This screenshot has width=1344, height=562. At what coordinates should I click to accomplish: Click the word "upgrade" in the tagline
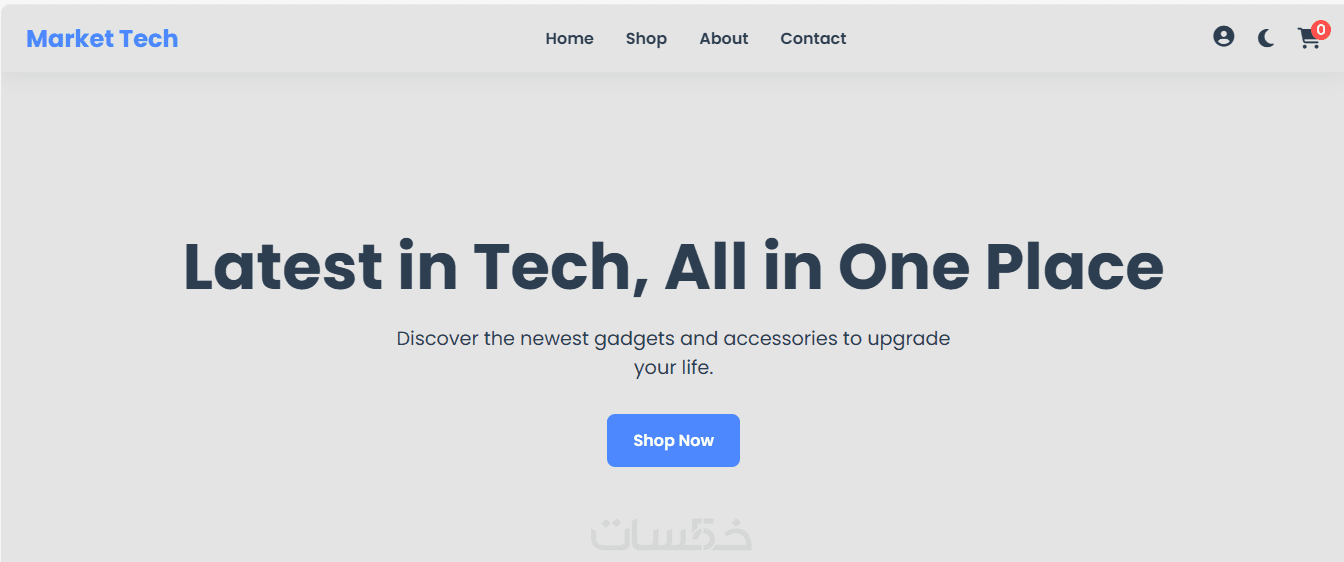point(909,340)
